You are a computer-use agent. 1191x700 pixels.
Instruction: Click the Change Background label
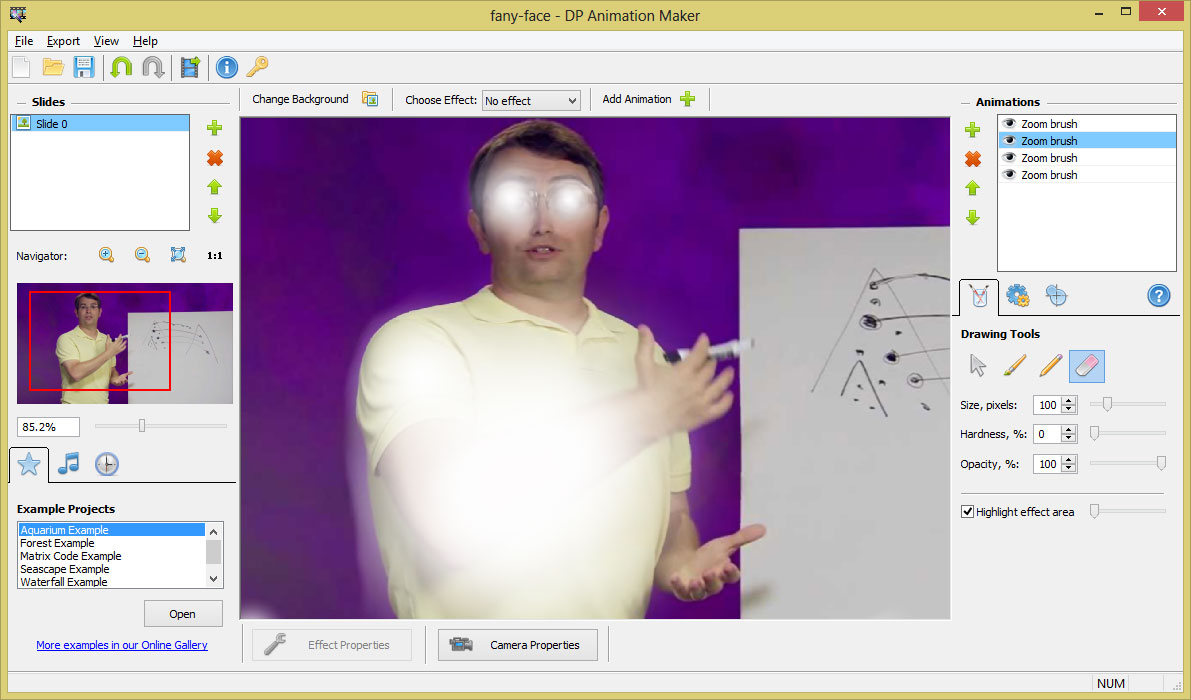tap(300, 99)
